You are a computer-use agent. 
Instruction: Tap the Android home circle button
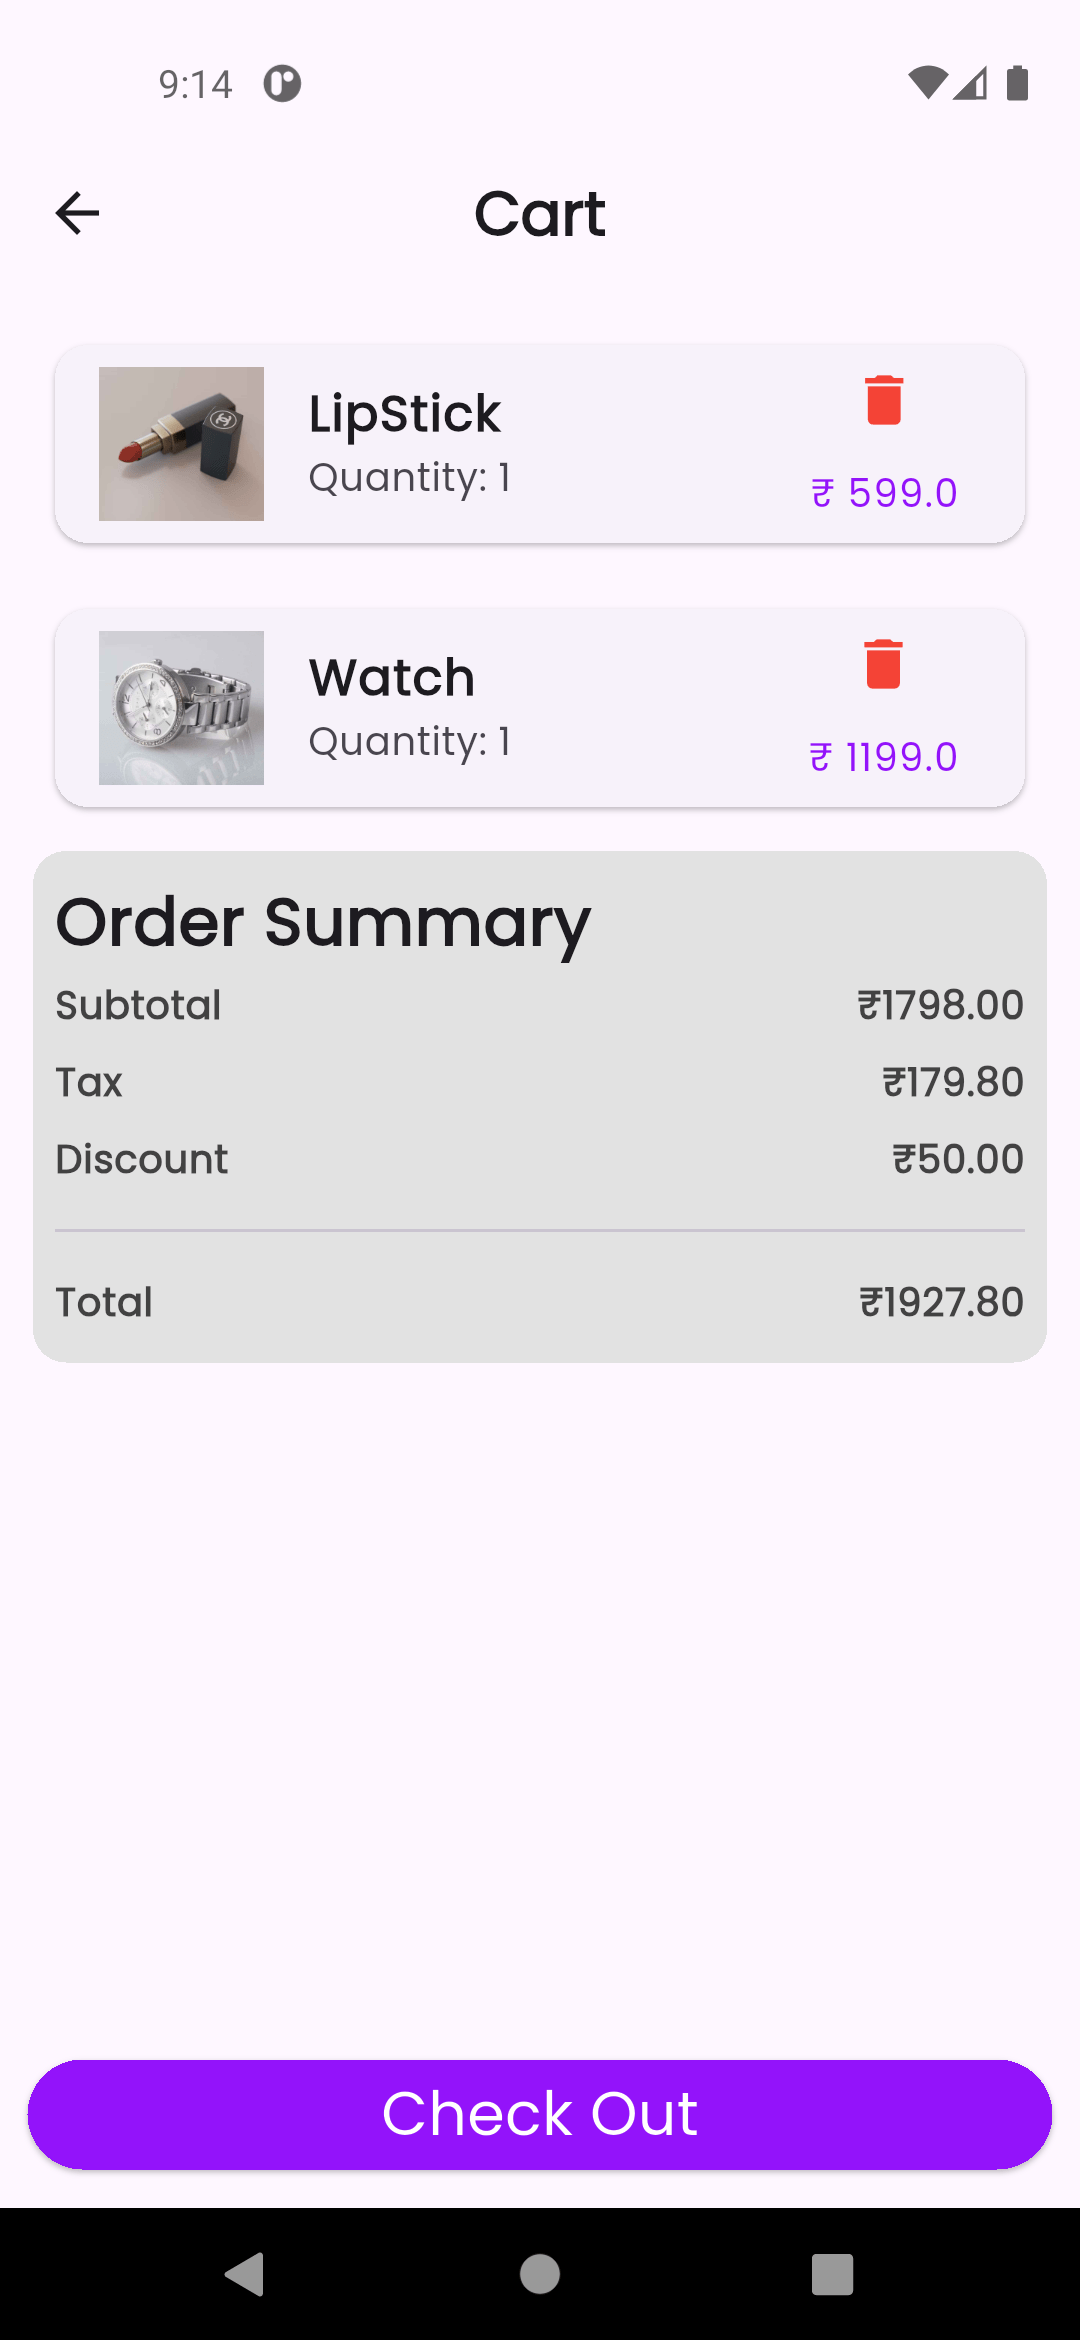click(x=540, y=2274)
